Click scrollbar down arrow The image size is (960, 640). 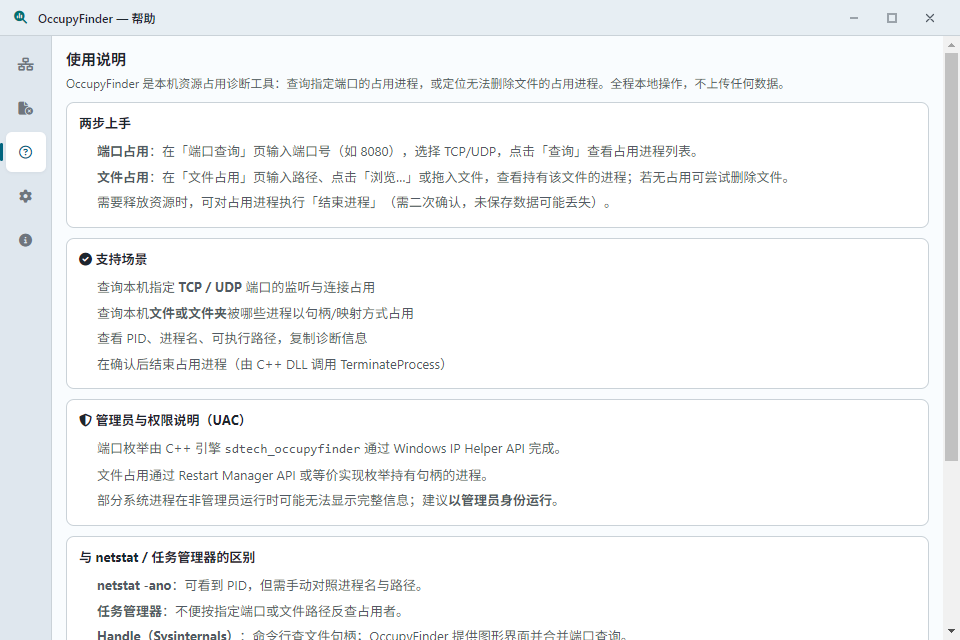(951, 631)
